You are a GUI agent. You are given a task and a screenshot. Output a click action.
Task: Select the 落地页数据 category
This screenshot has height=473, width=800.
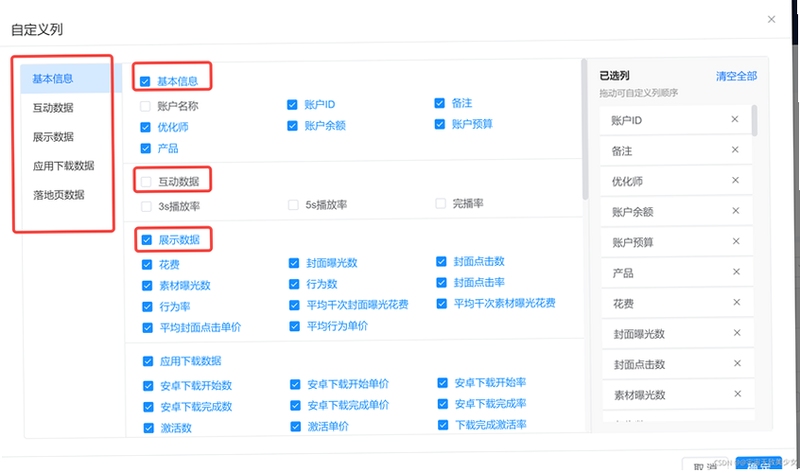click(x=58, y=195)
